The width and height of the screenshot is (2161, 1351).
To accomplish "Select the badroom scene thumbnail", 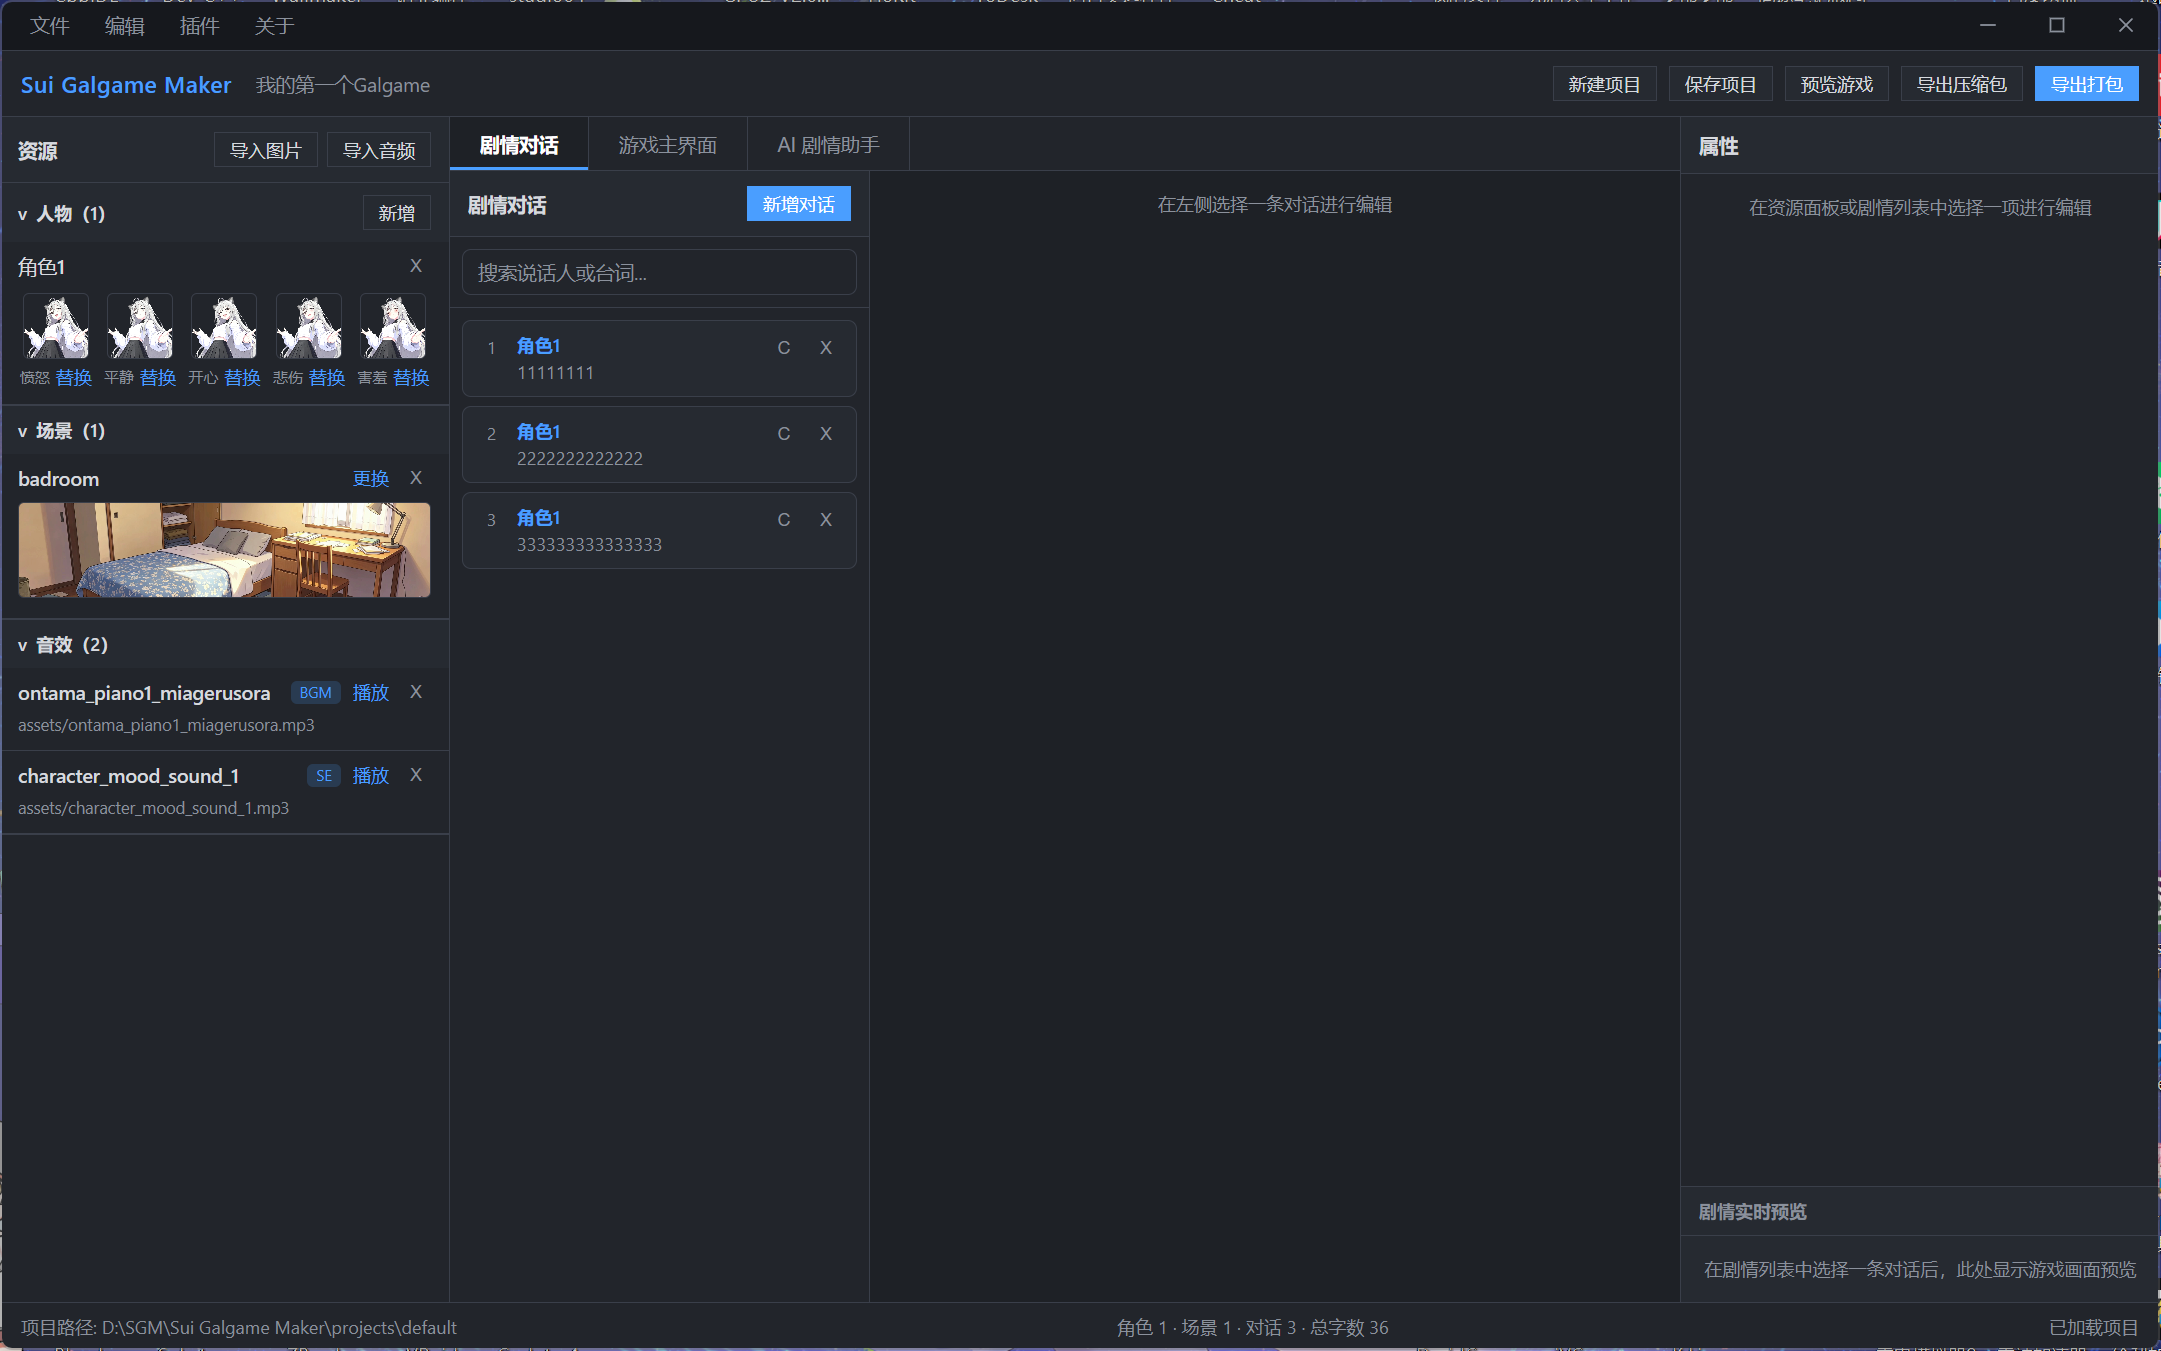I will click(x=224, y=550).
